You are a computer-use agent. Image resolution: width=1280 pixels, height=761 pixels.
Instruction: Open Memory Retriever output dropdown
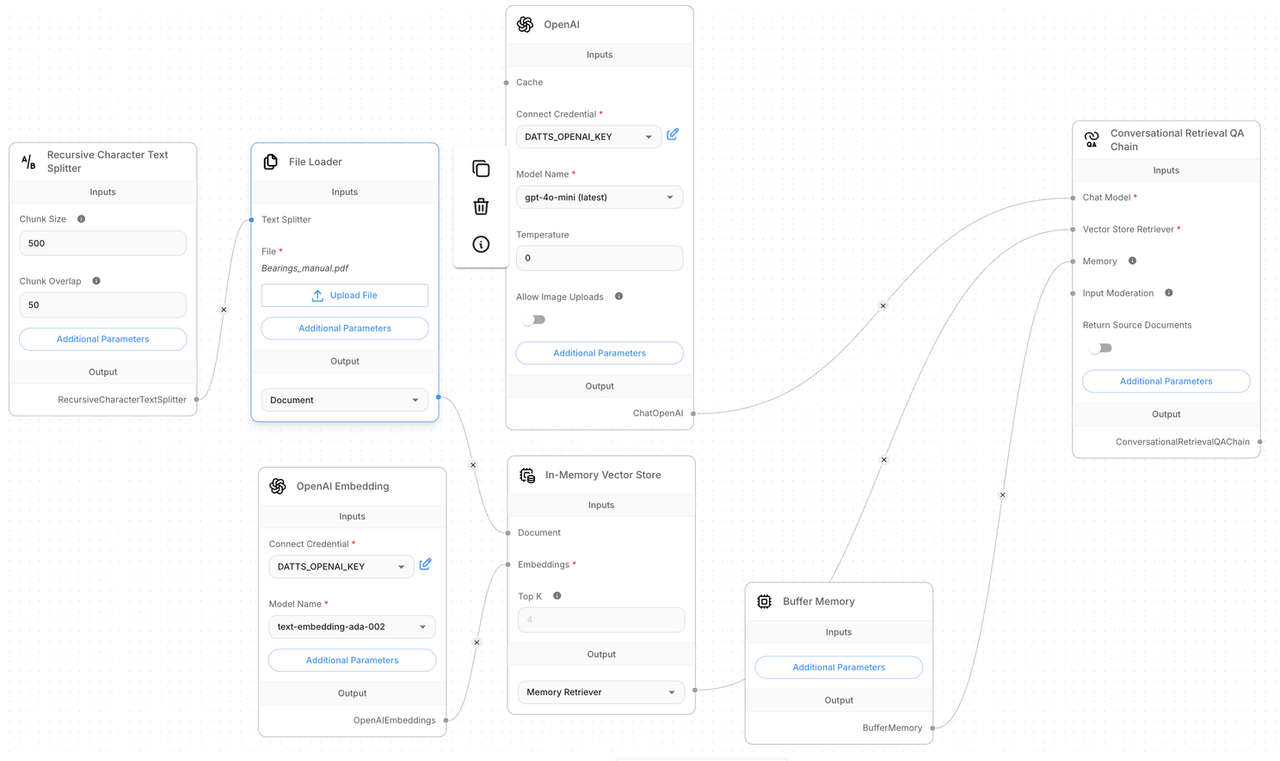click(x=601, y=692)
